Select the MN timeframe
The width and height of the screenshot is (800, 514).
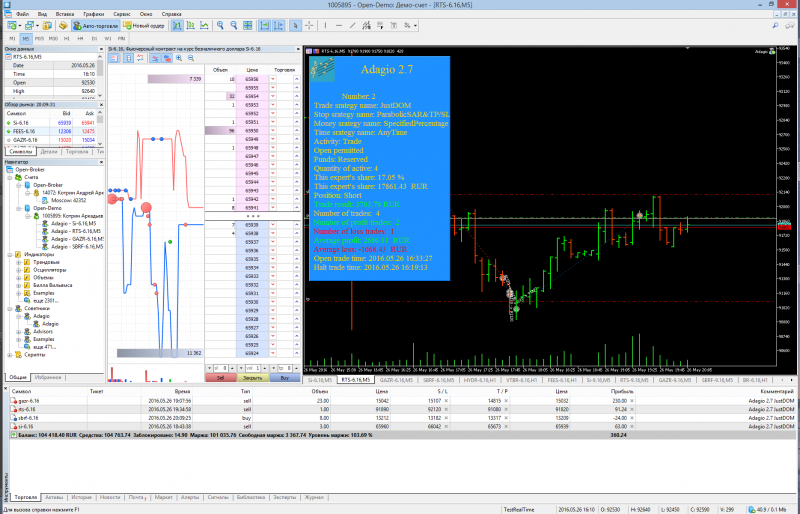tap(121, 39)
